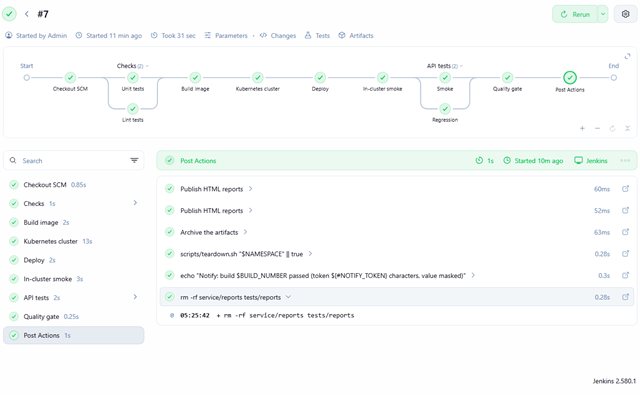
Task: Expand API tests chevron in sidebar
Action: coord(135,297)
